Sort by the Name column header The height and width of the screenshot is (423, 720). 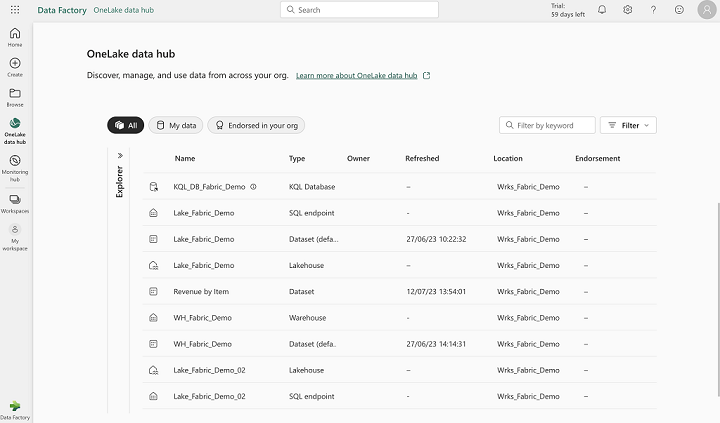tap(185, 158)
